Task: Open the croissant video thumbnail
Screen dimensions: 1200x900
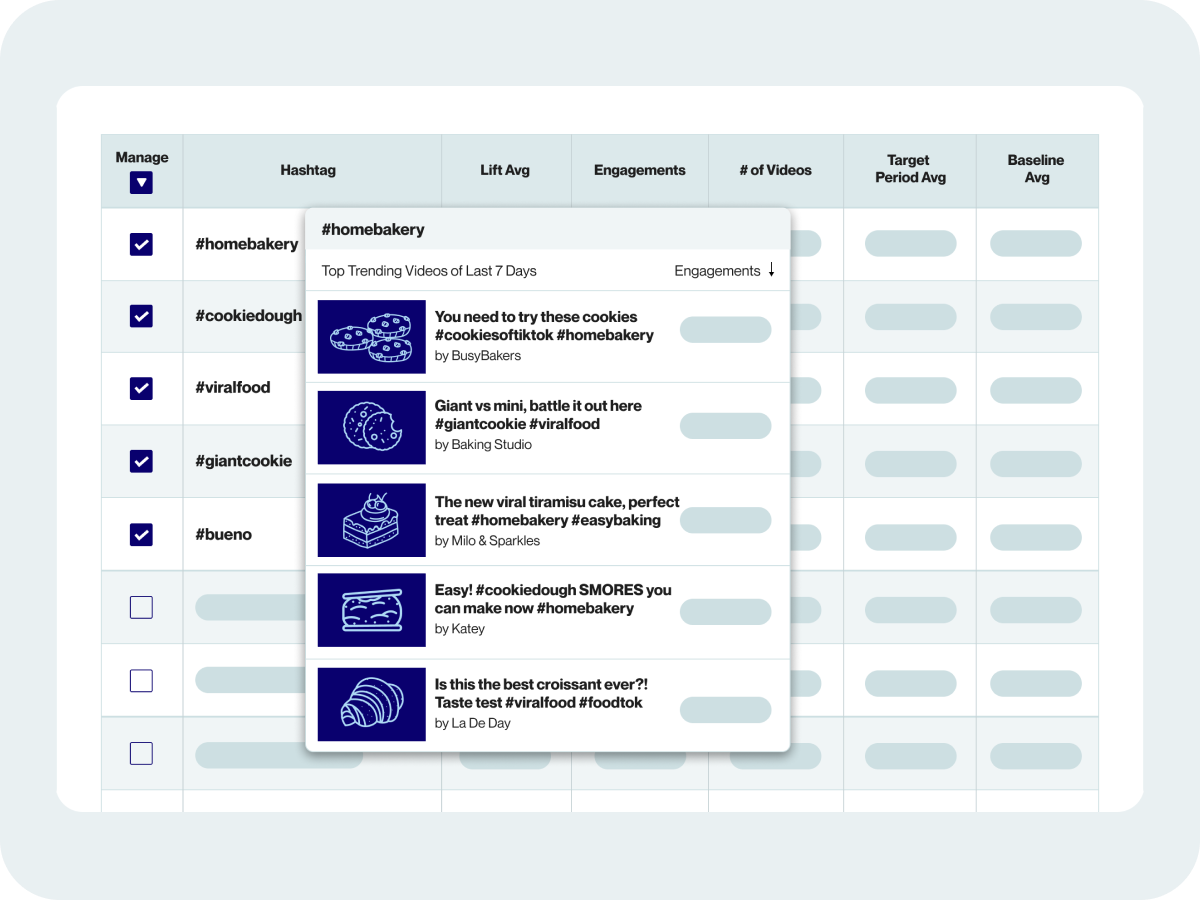Action: (x=371, y=704)
